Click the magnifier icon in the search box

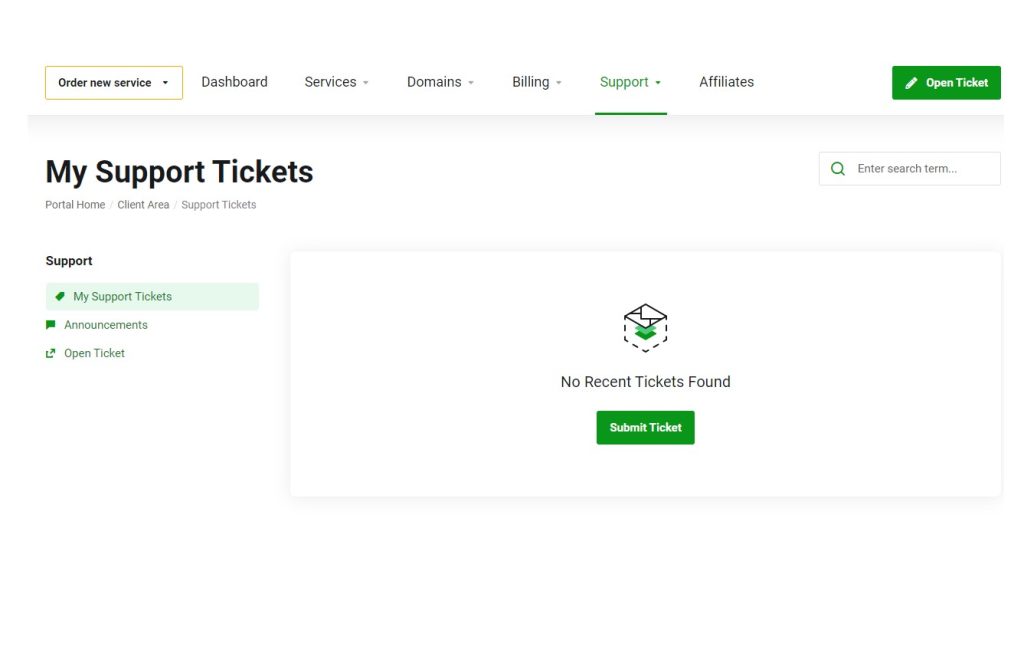pos(837,168)
